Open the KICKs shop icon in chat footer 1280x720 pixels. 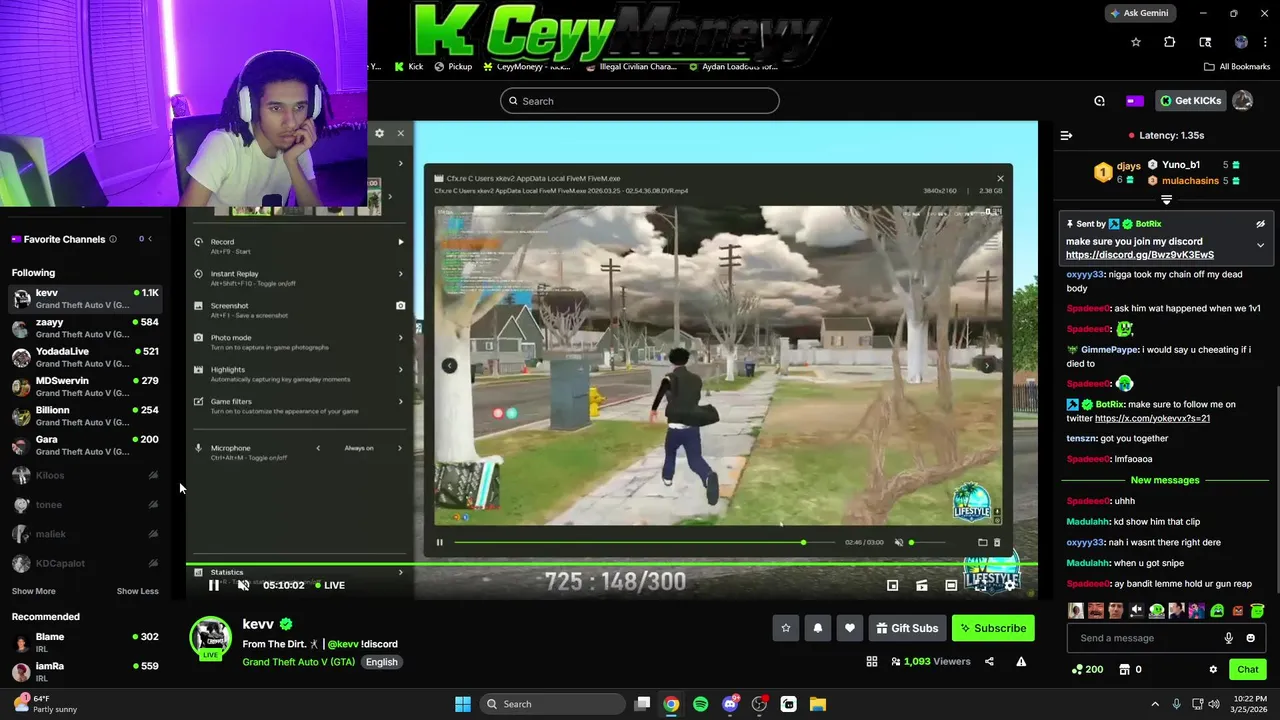pos(1124,669)
